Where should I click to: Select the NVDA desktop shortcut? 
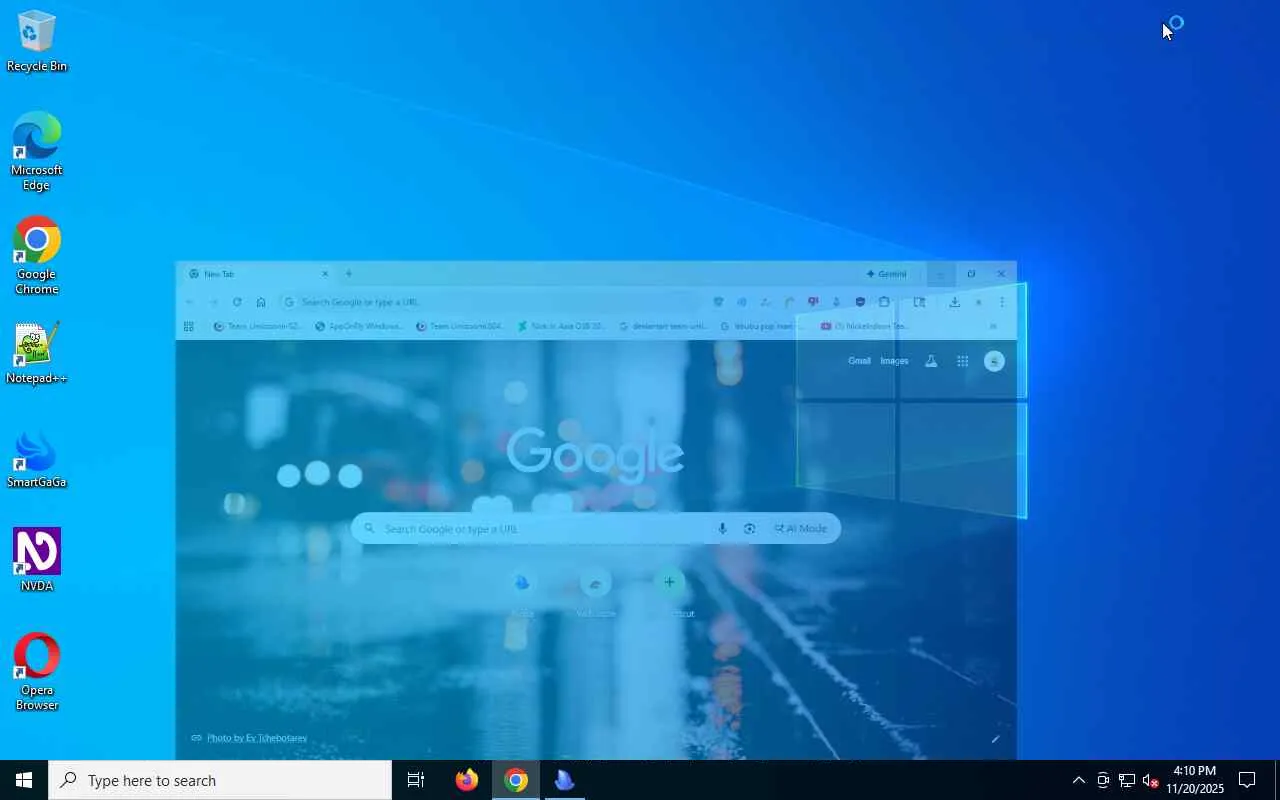[x=37, y=560]
